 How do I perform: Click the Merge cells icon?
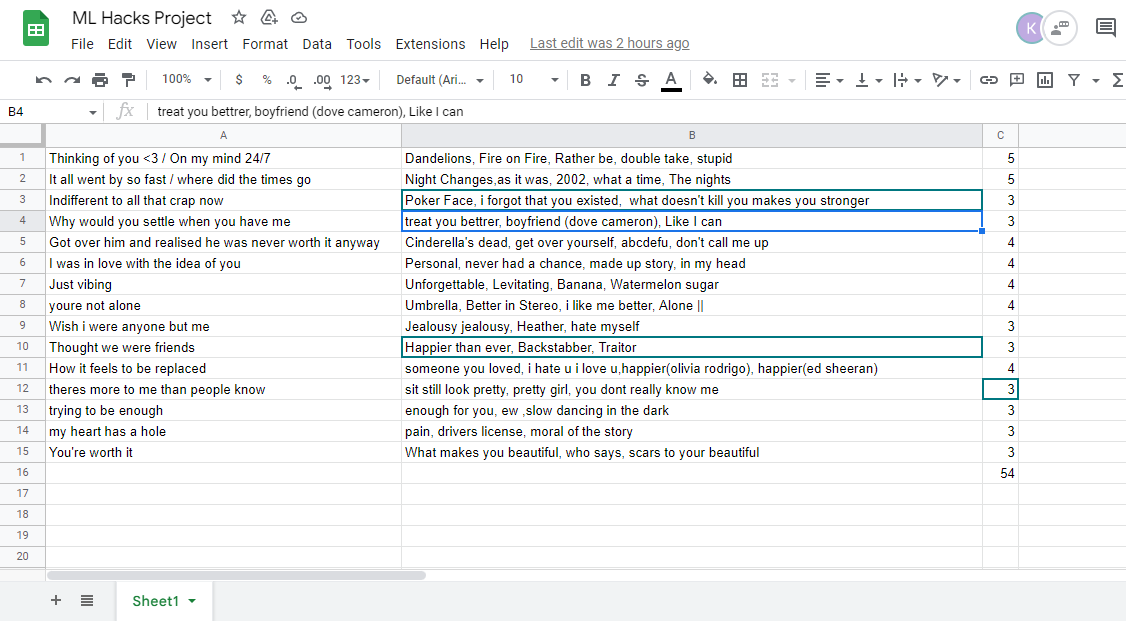click(770, 80)
